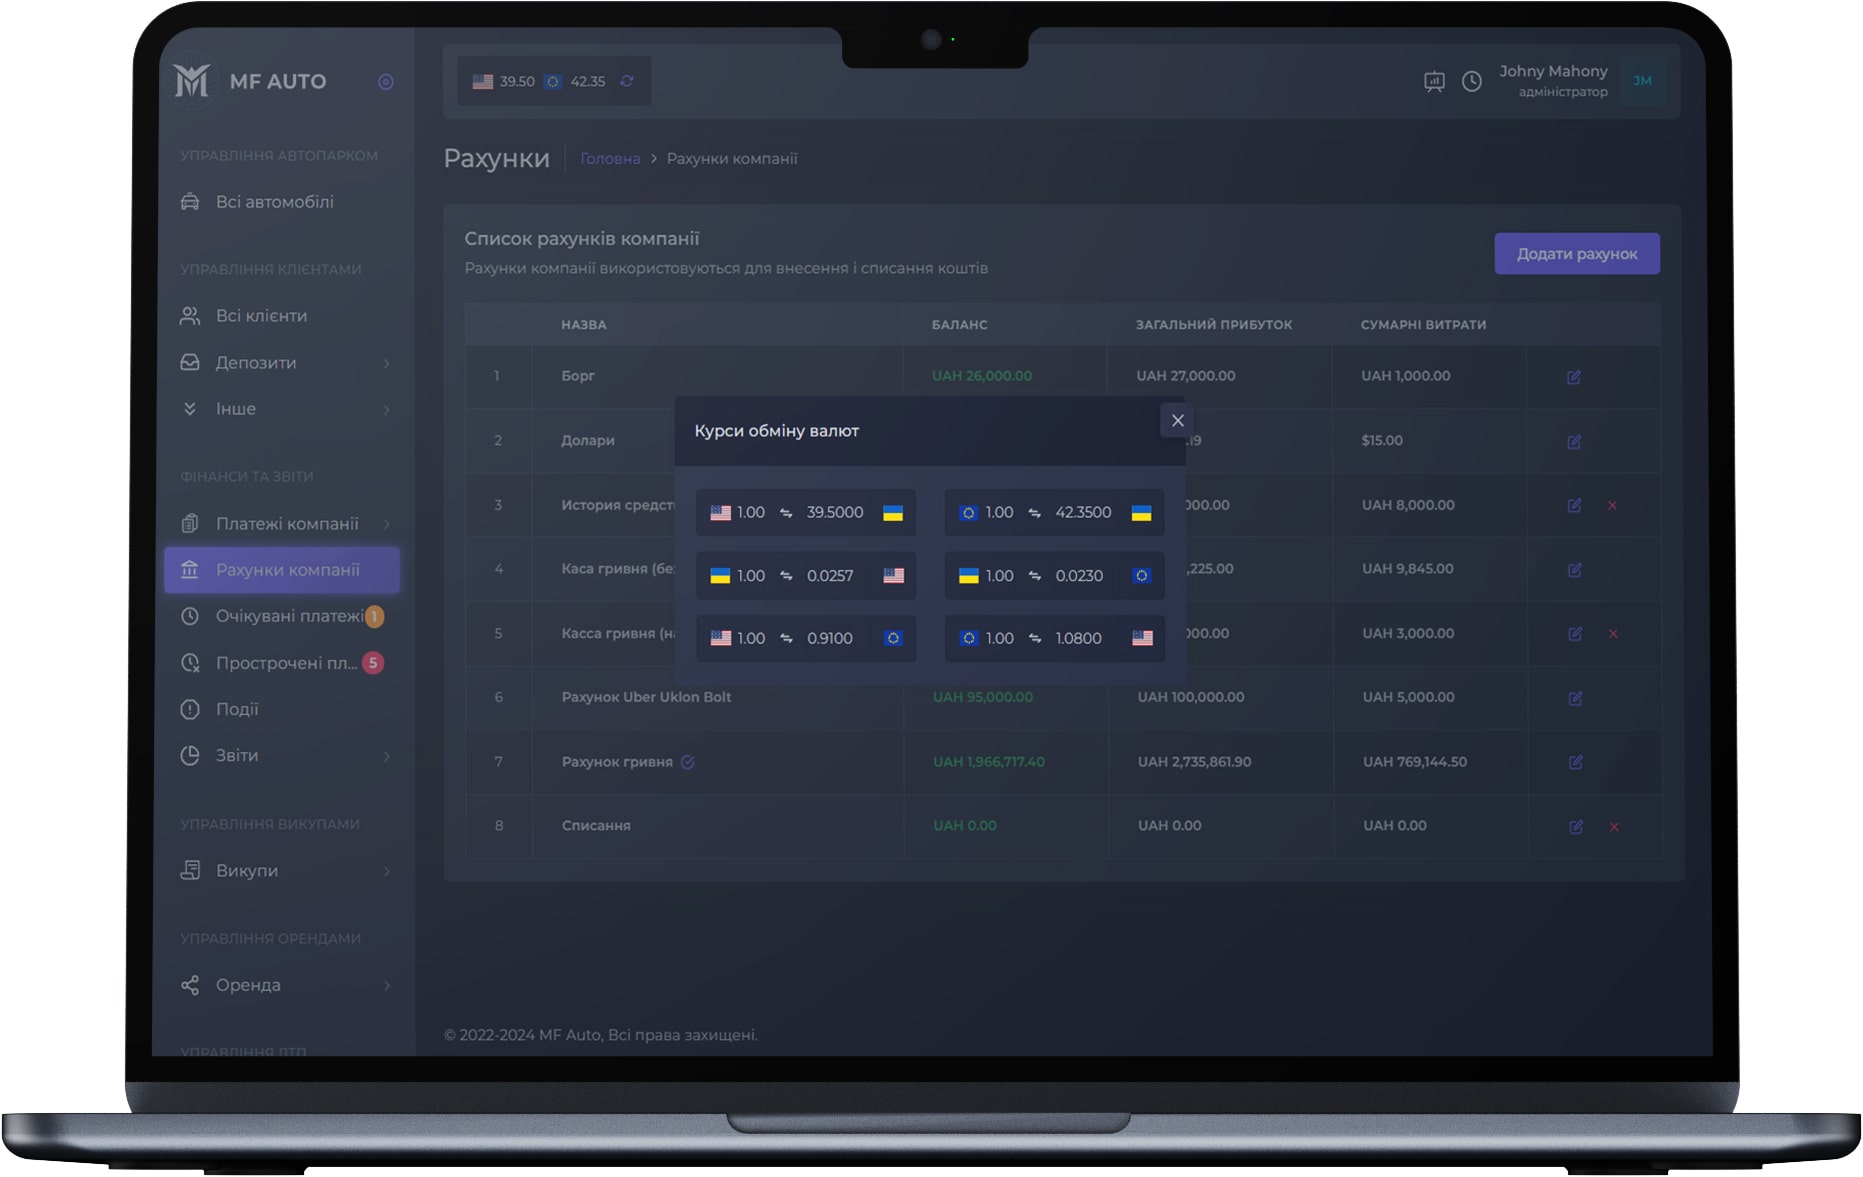Screen dimensions: 1863x1177
Task: Delete the Списання account
Action: pyautogui.click(x=1613, y=827)
